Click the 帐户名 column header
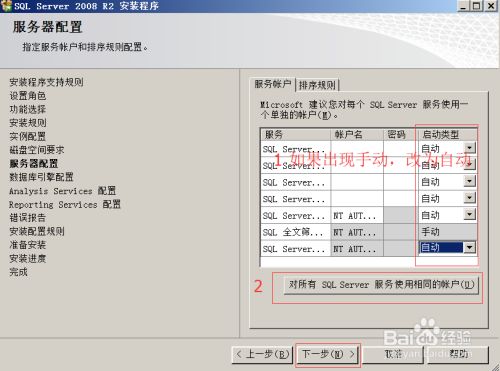The width and height of the screenshot is (500, 371). point(357,134)
